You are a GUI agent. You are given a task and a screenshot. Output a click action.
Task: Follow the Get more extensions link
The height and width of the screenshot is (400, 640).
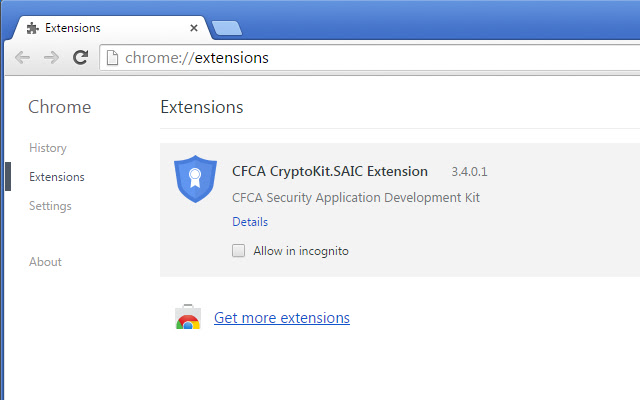(x=282, y=318)
